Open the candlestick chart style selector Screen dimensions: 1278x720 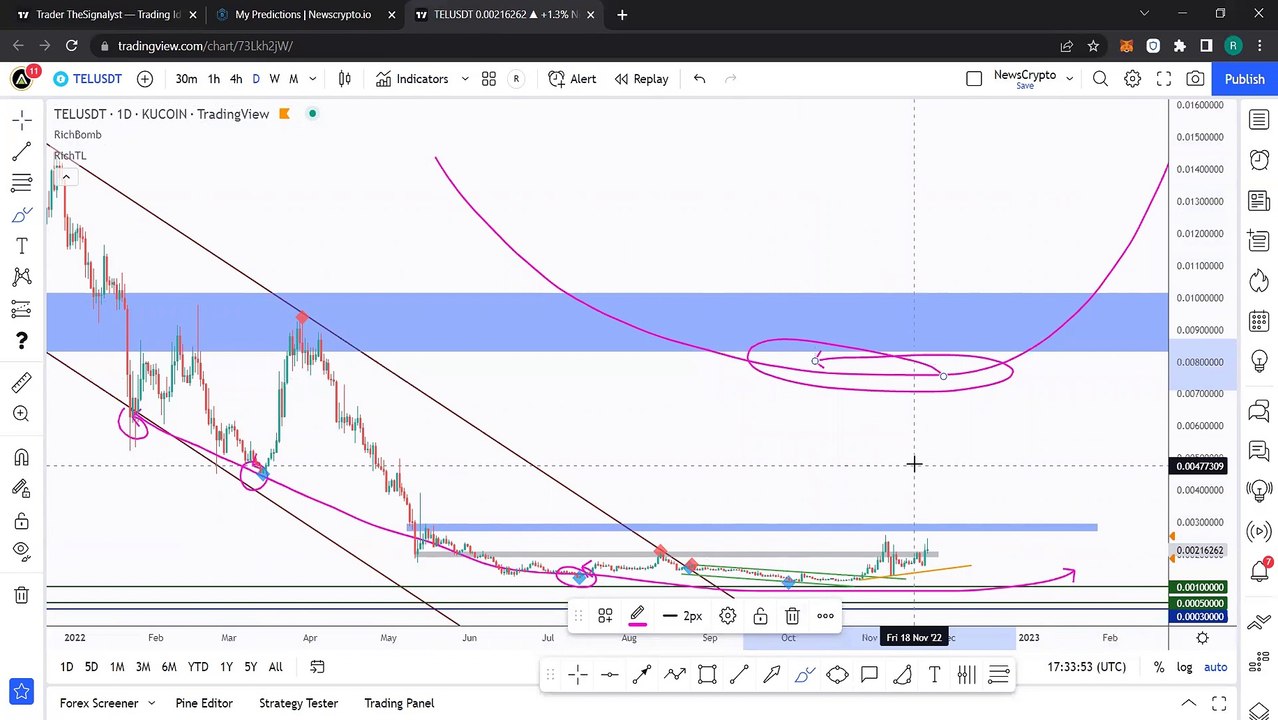[345, 79]
